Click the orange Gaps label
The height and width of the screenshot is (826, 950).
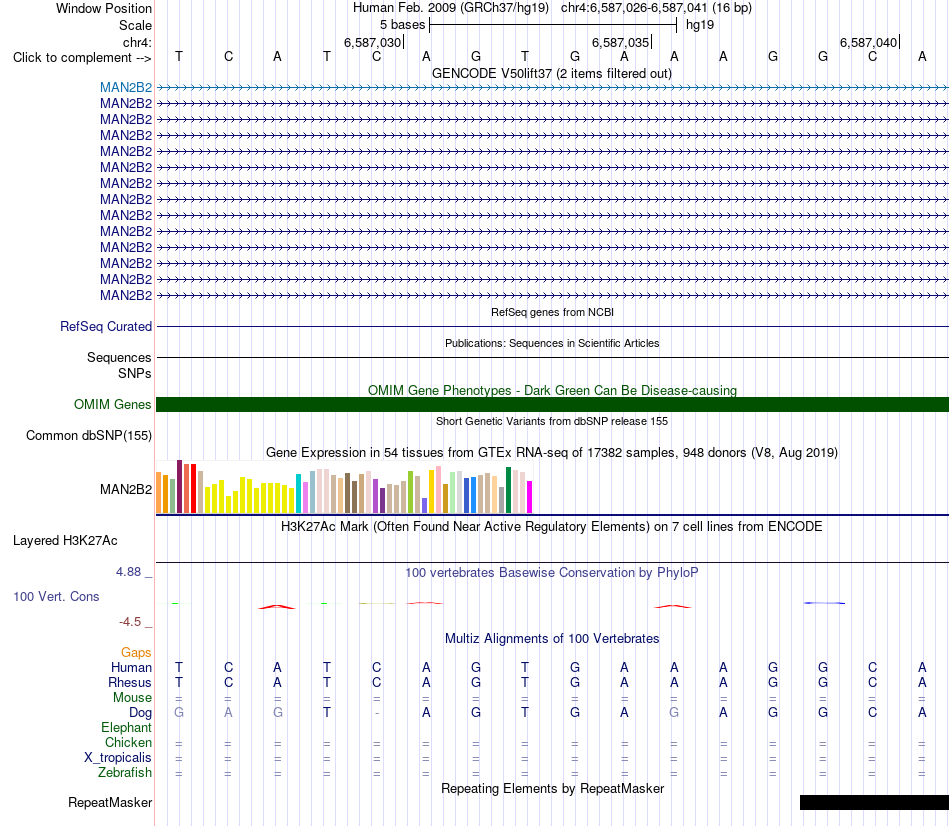pos(136,652)
